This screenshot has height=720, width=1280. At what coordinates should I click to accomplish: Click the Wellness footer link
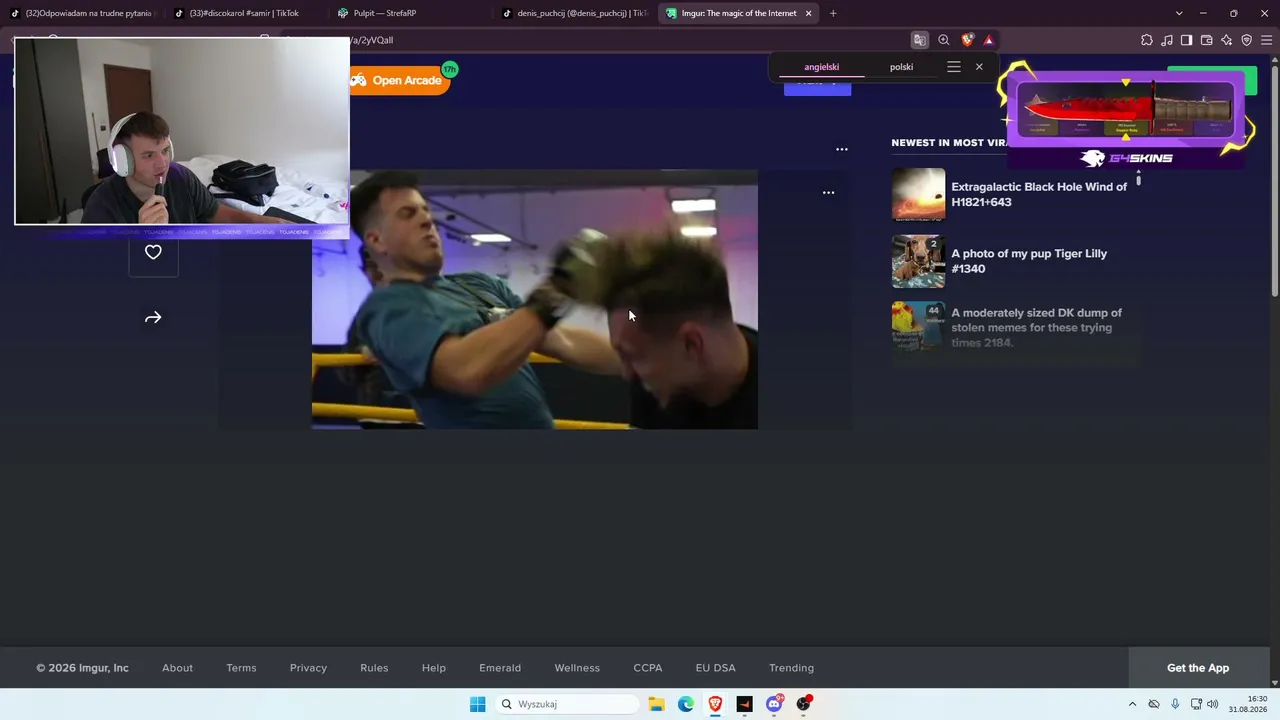577,668
